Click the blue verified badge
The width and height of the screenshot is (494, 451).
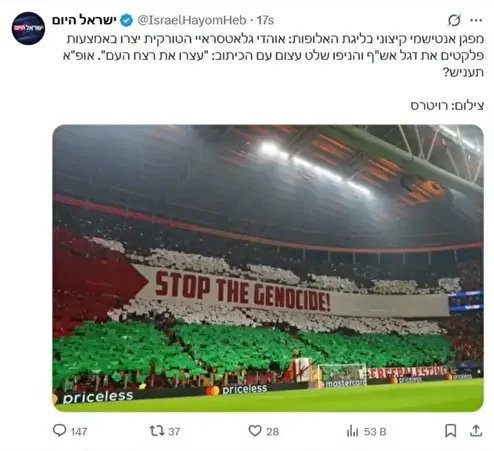[x=127, y=20]
